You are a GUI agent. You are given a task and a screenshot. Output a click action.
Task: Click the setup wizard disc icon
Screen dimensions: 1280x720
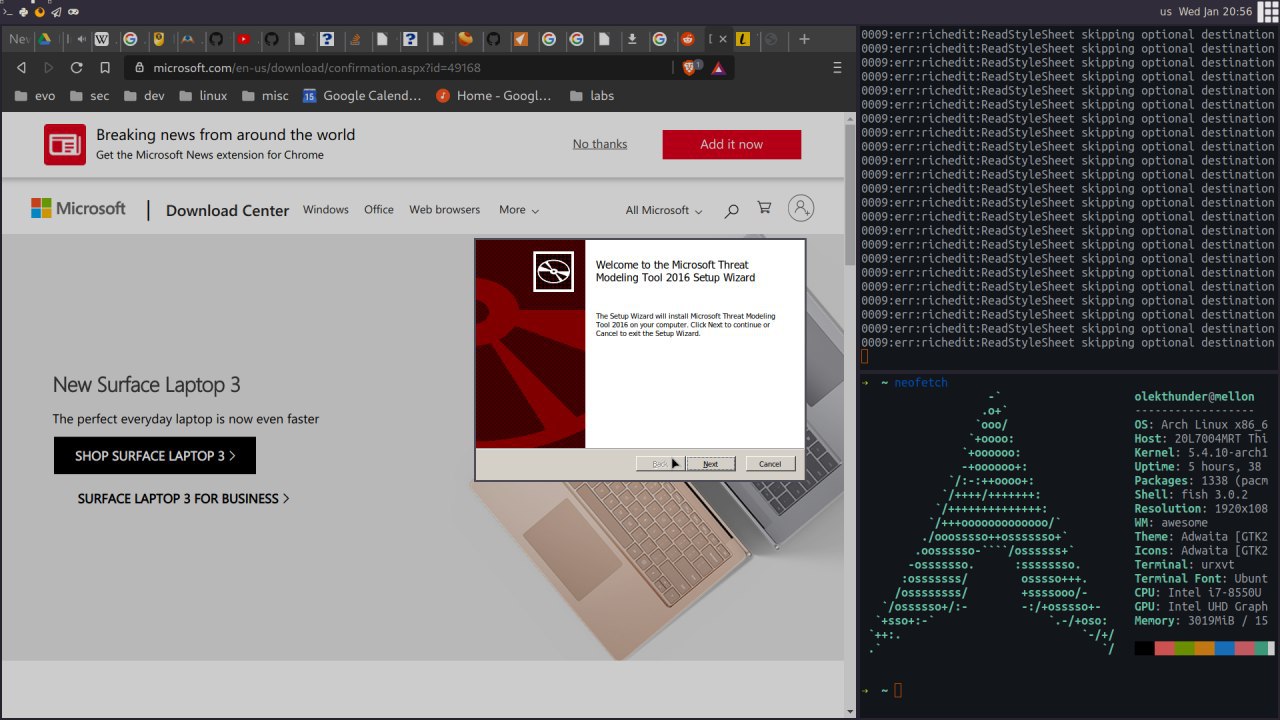point(553,271)
